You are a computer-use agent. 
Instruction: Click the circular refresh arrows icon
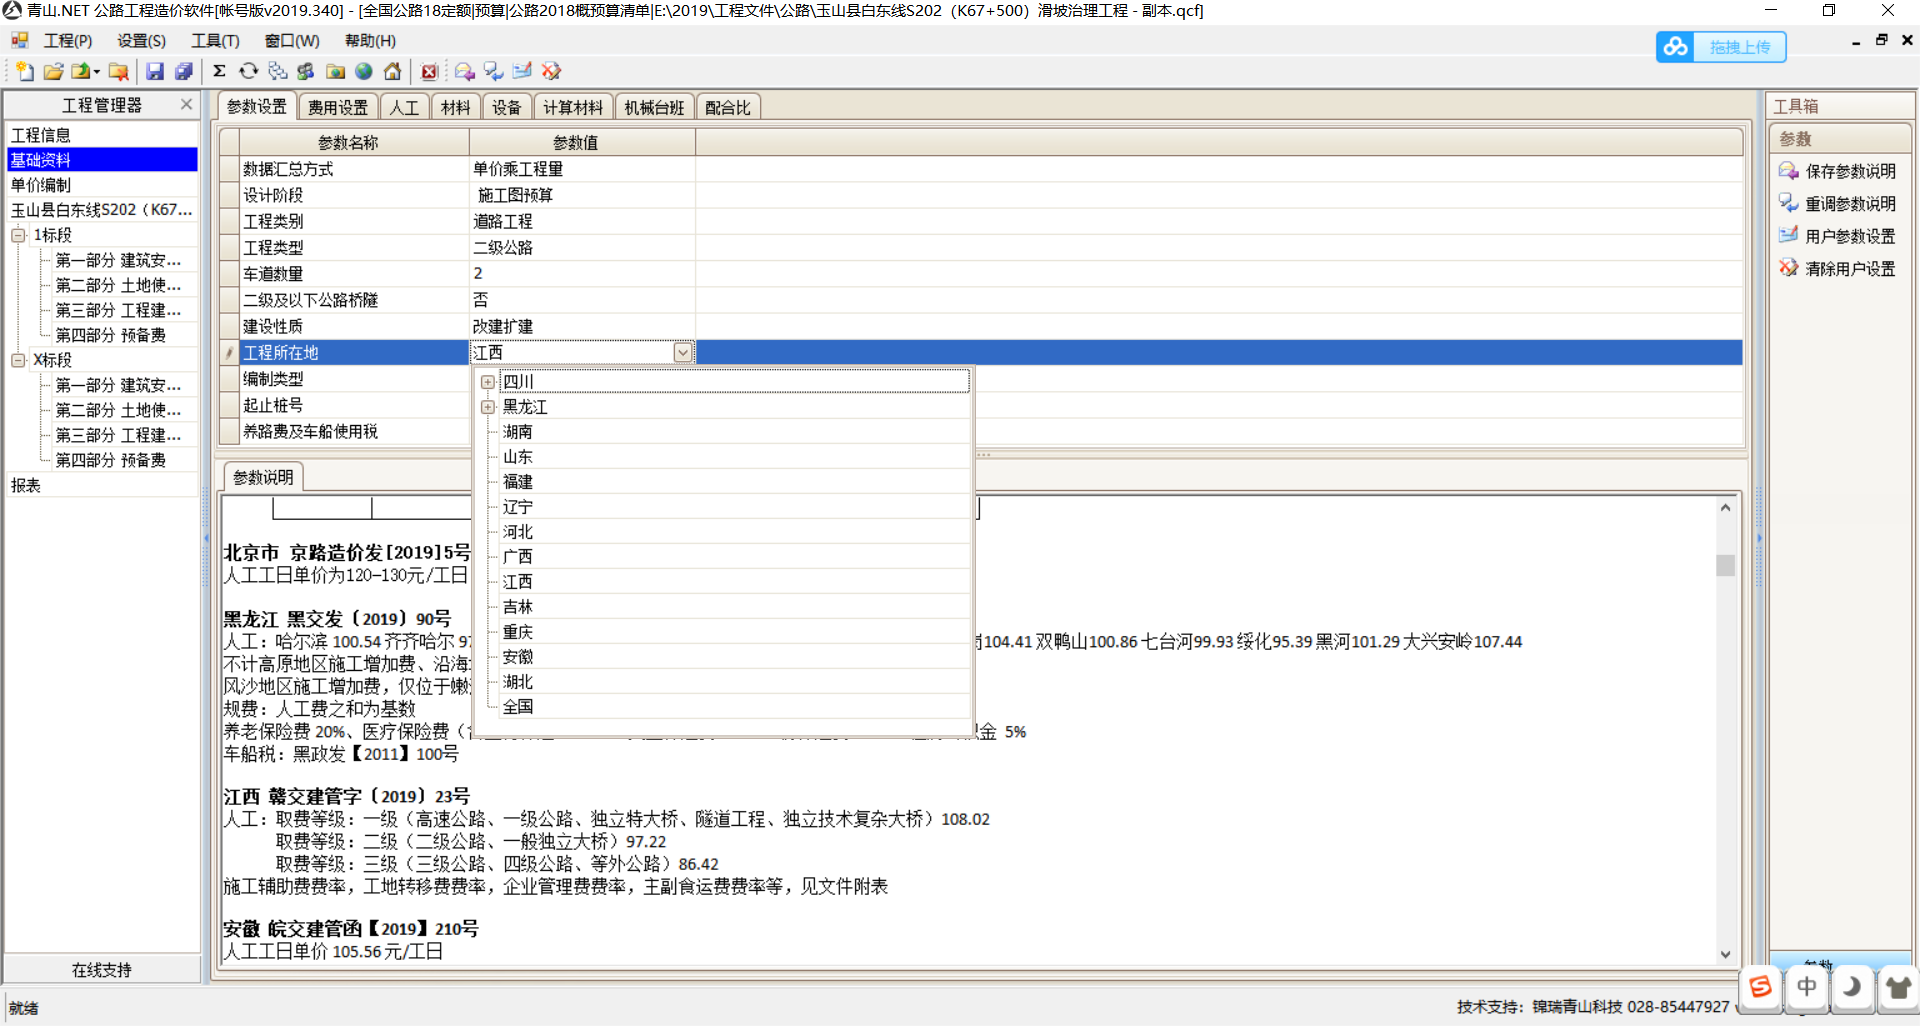248,71
